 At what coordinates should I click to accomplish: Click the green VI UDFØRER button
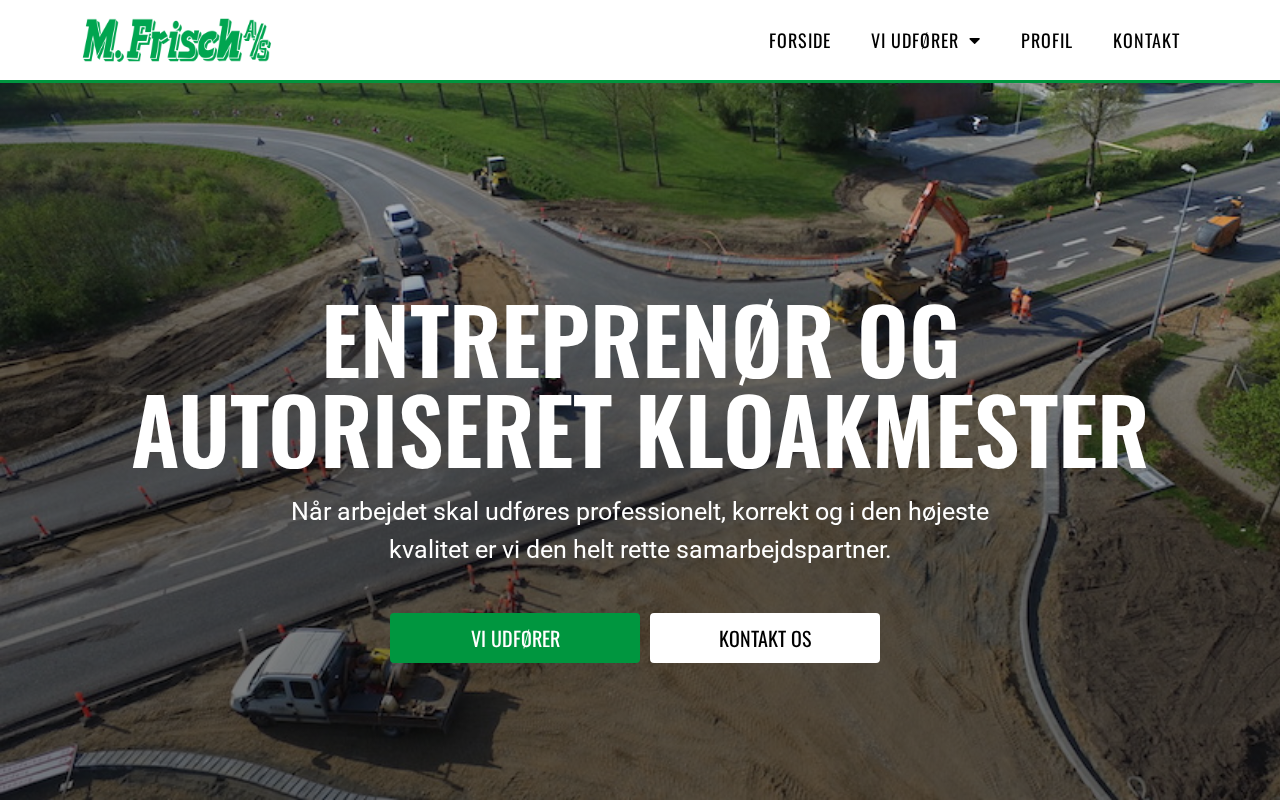point(515,638)
